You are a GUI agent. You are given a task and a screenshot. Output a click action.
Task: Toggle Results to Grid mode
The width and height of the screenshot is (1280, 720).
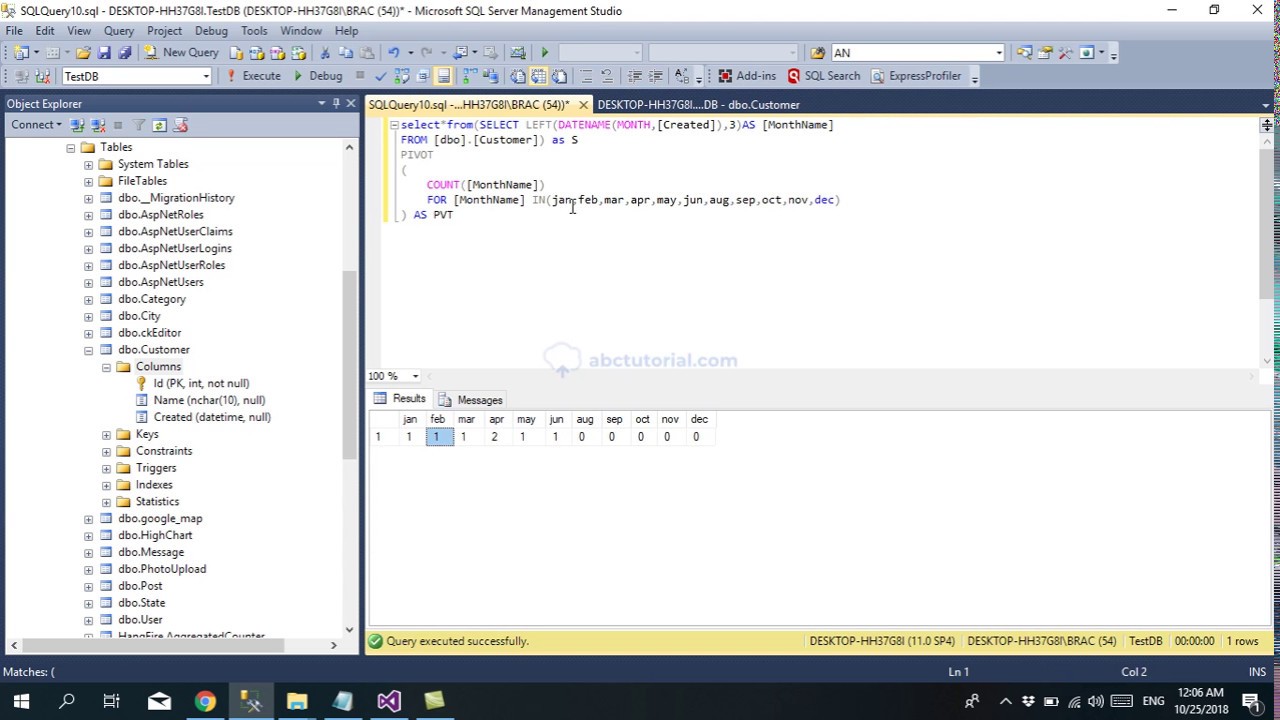[x=538, y=76]
